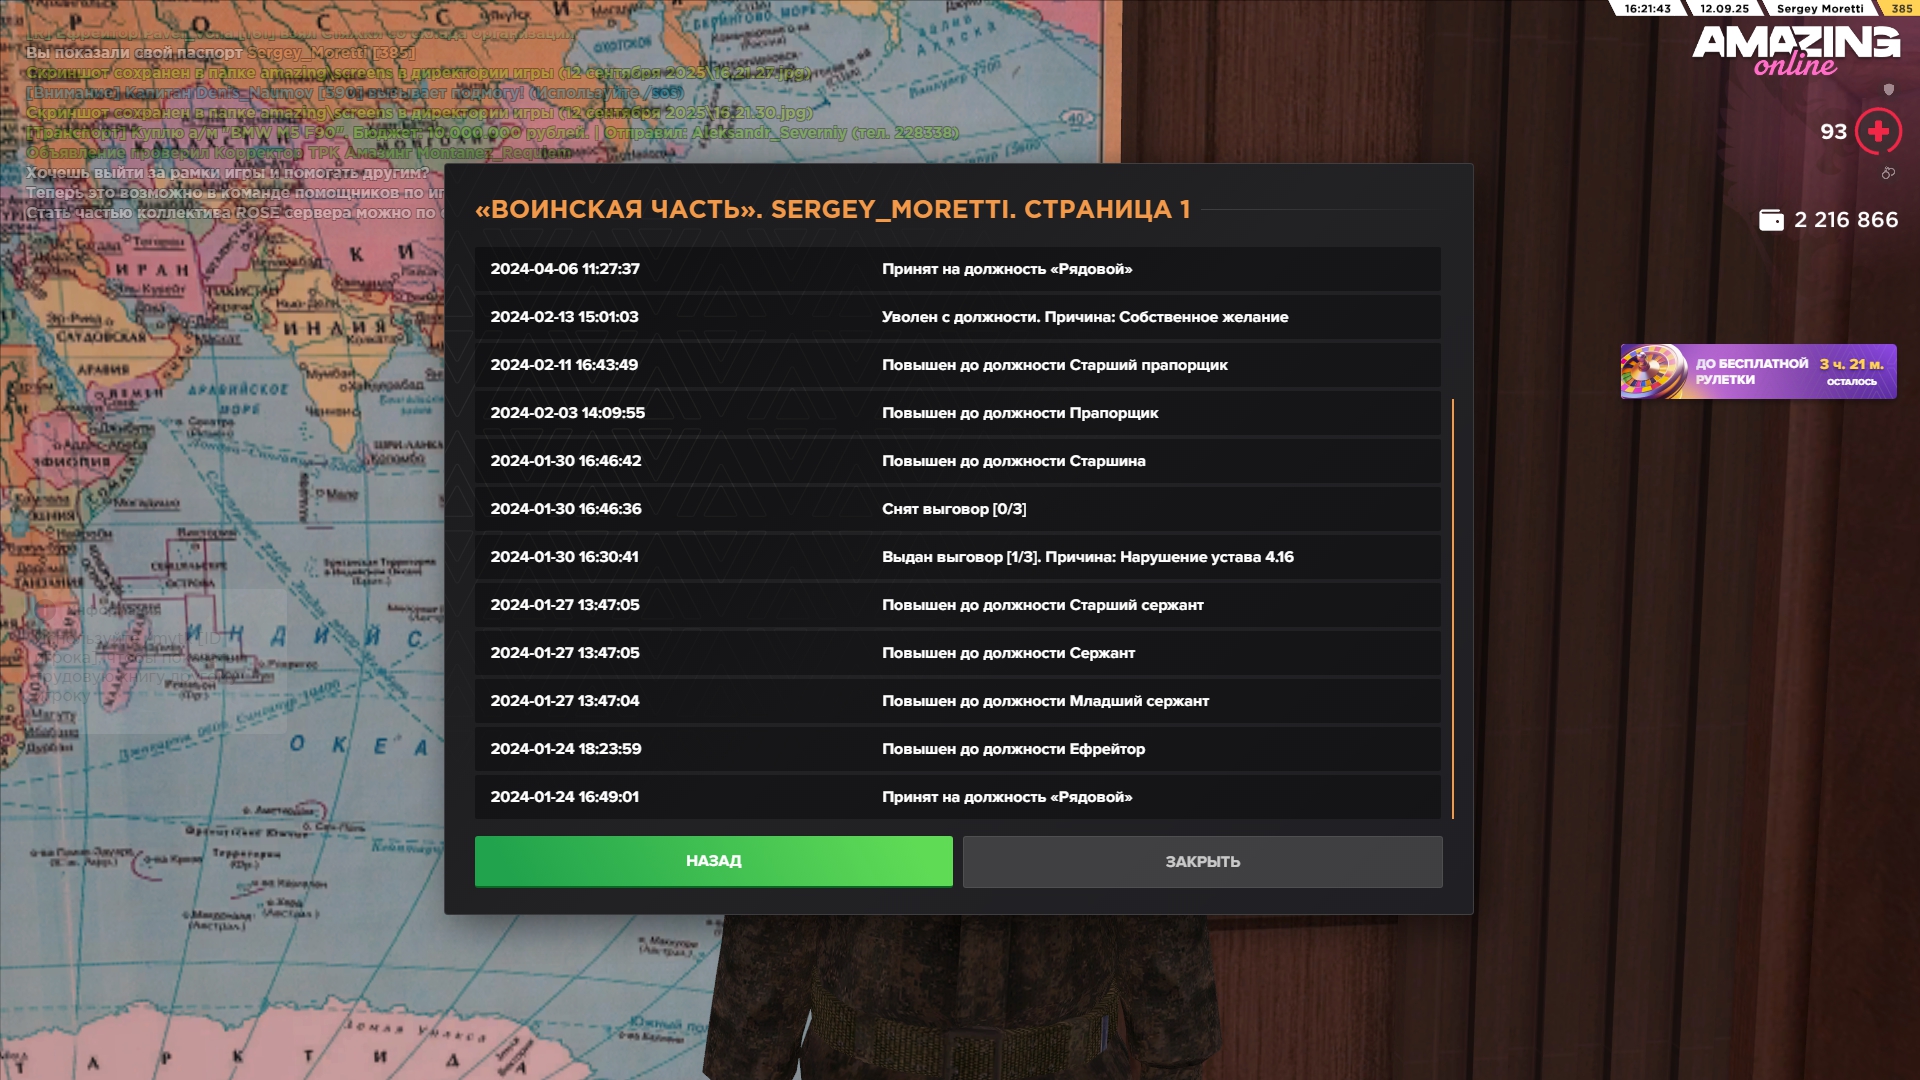Click the yellow 385 player ID badge
The height and width of the screenshot is (1080, 1920).
[x=1901, y=8]
